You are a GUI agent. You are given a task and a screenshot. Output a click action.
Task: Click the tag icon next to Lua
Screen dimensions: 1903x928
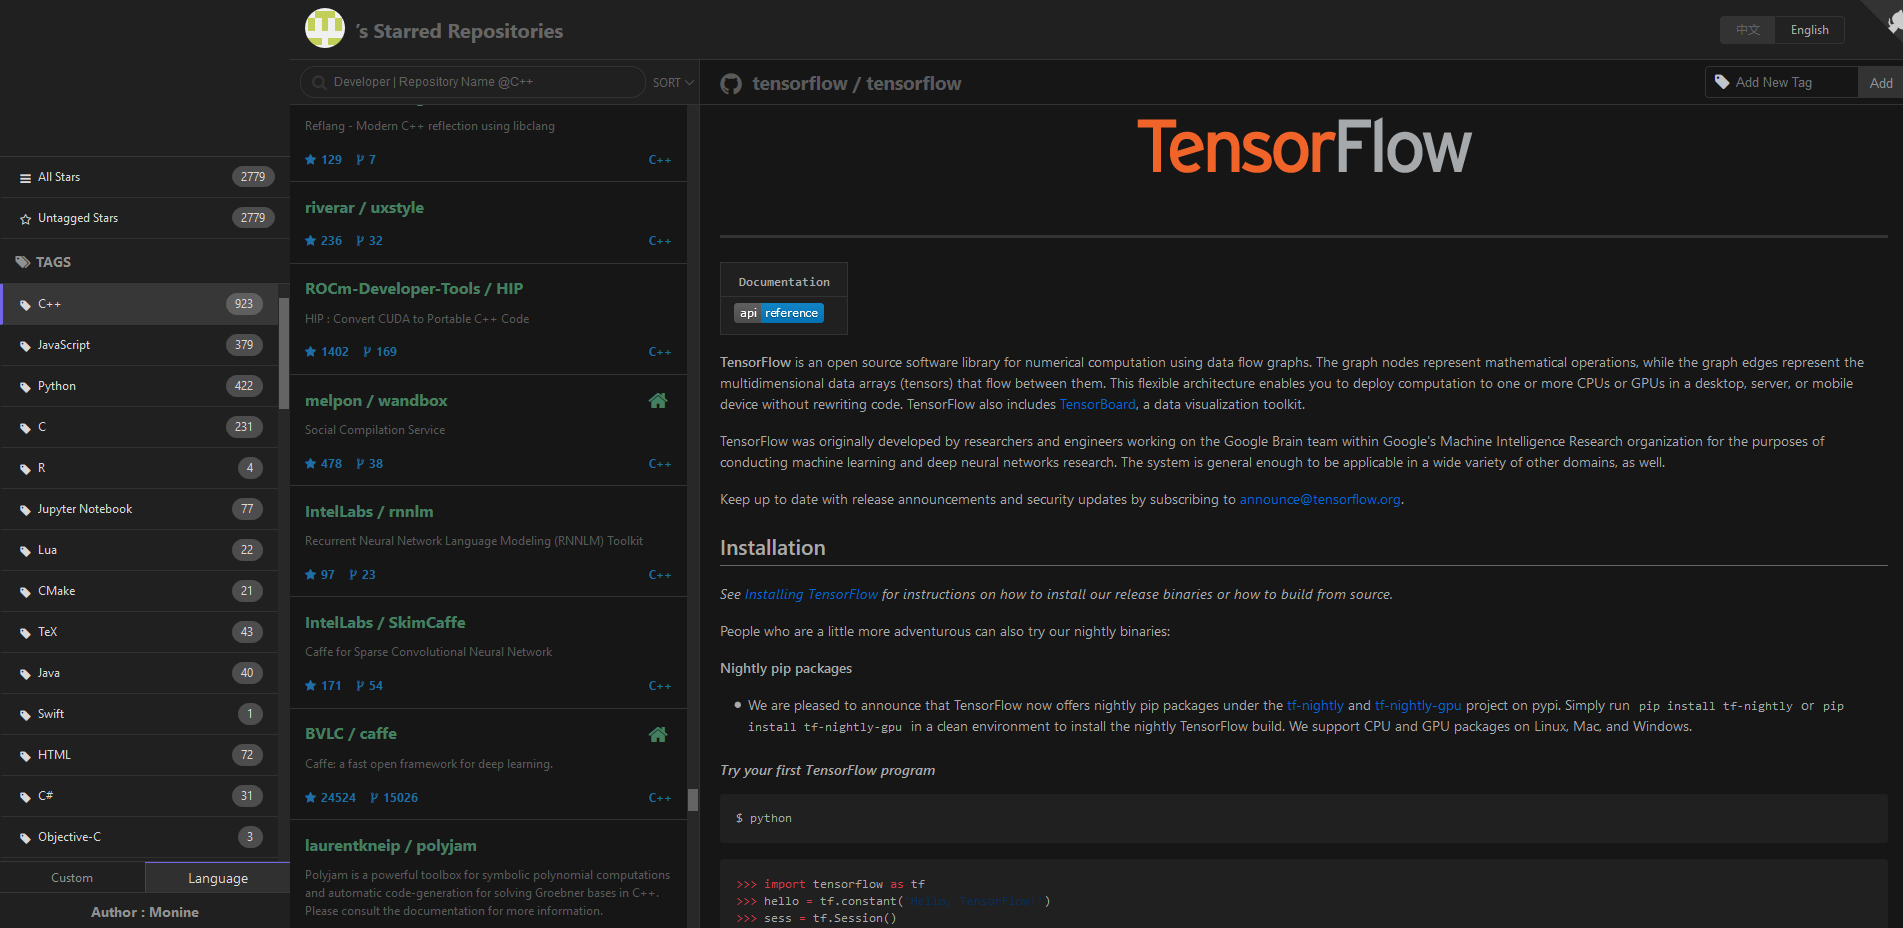(25, 551)
